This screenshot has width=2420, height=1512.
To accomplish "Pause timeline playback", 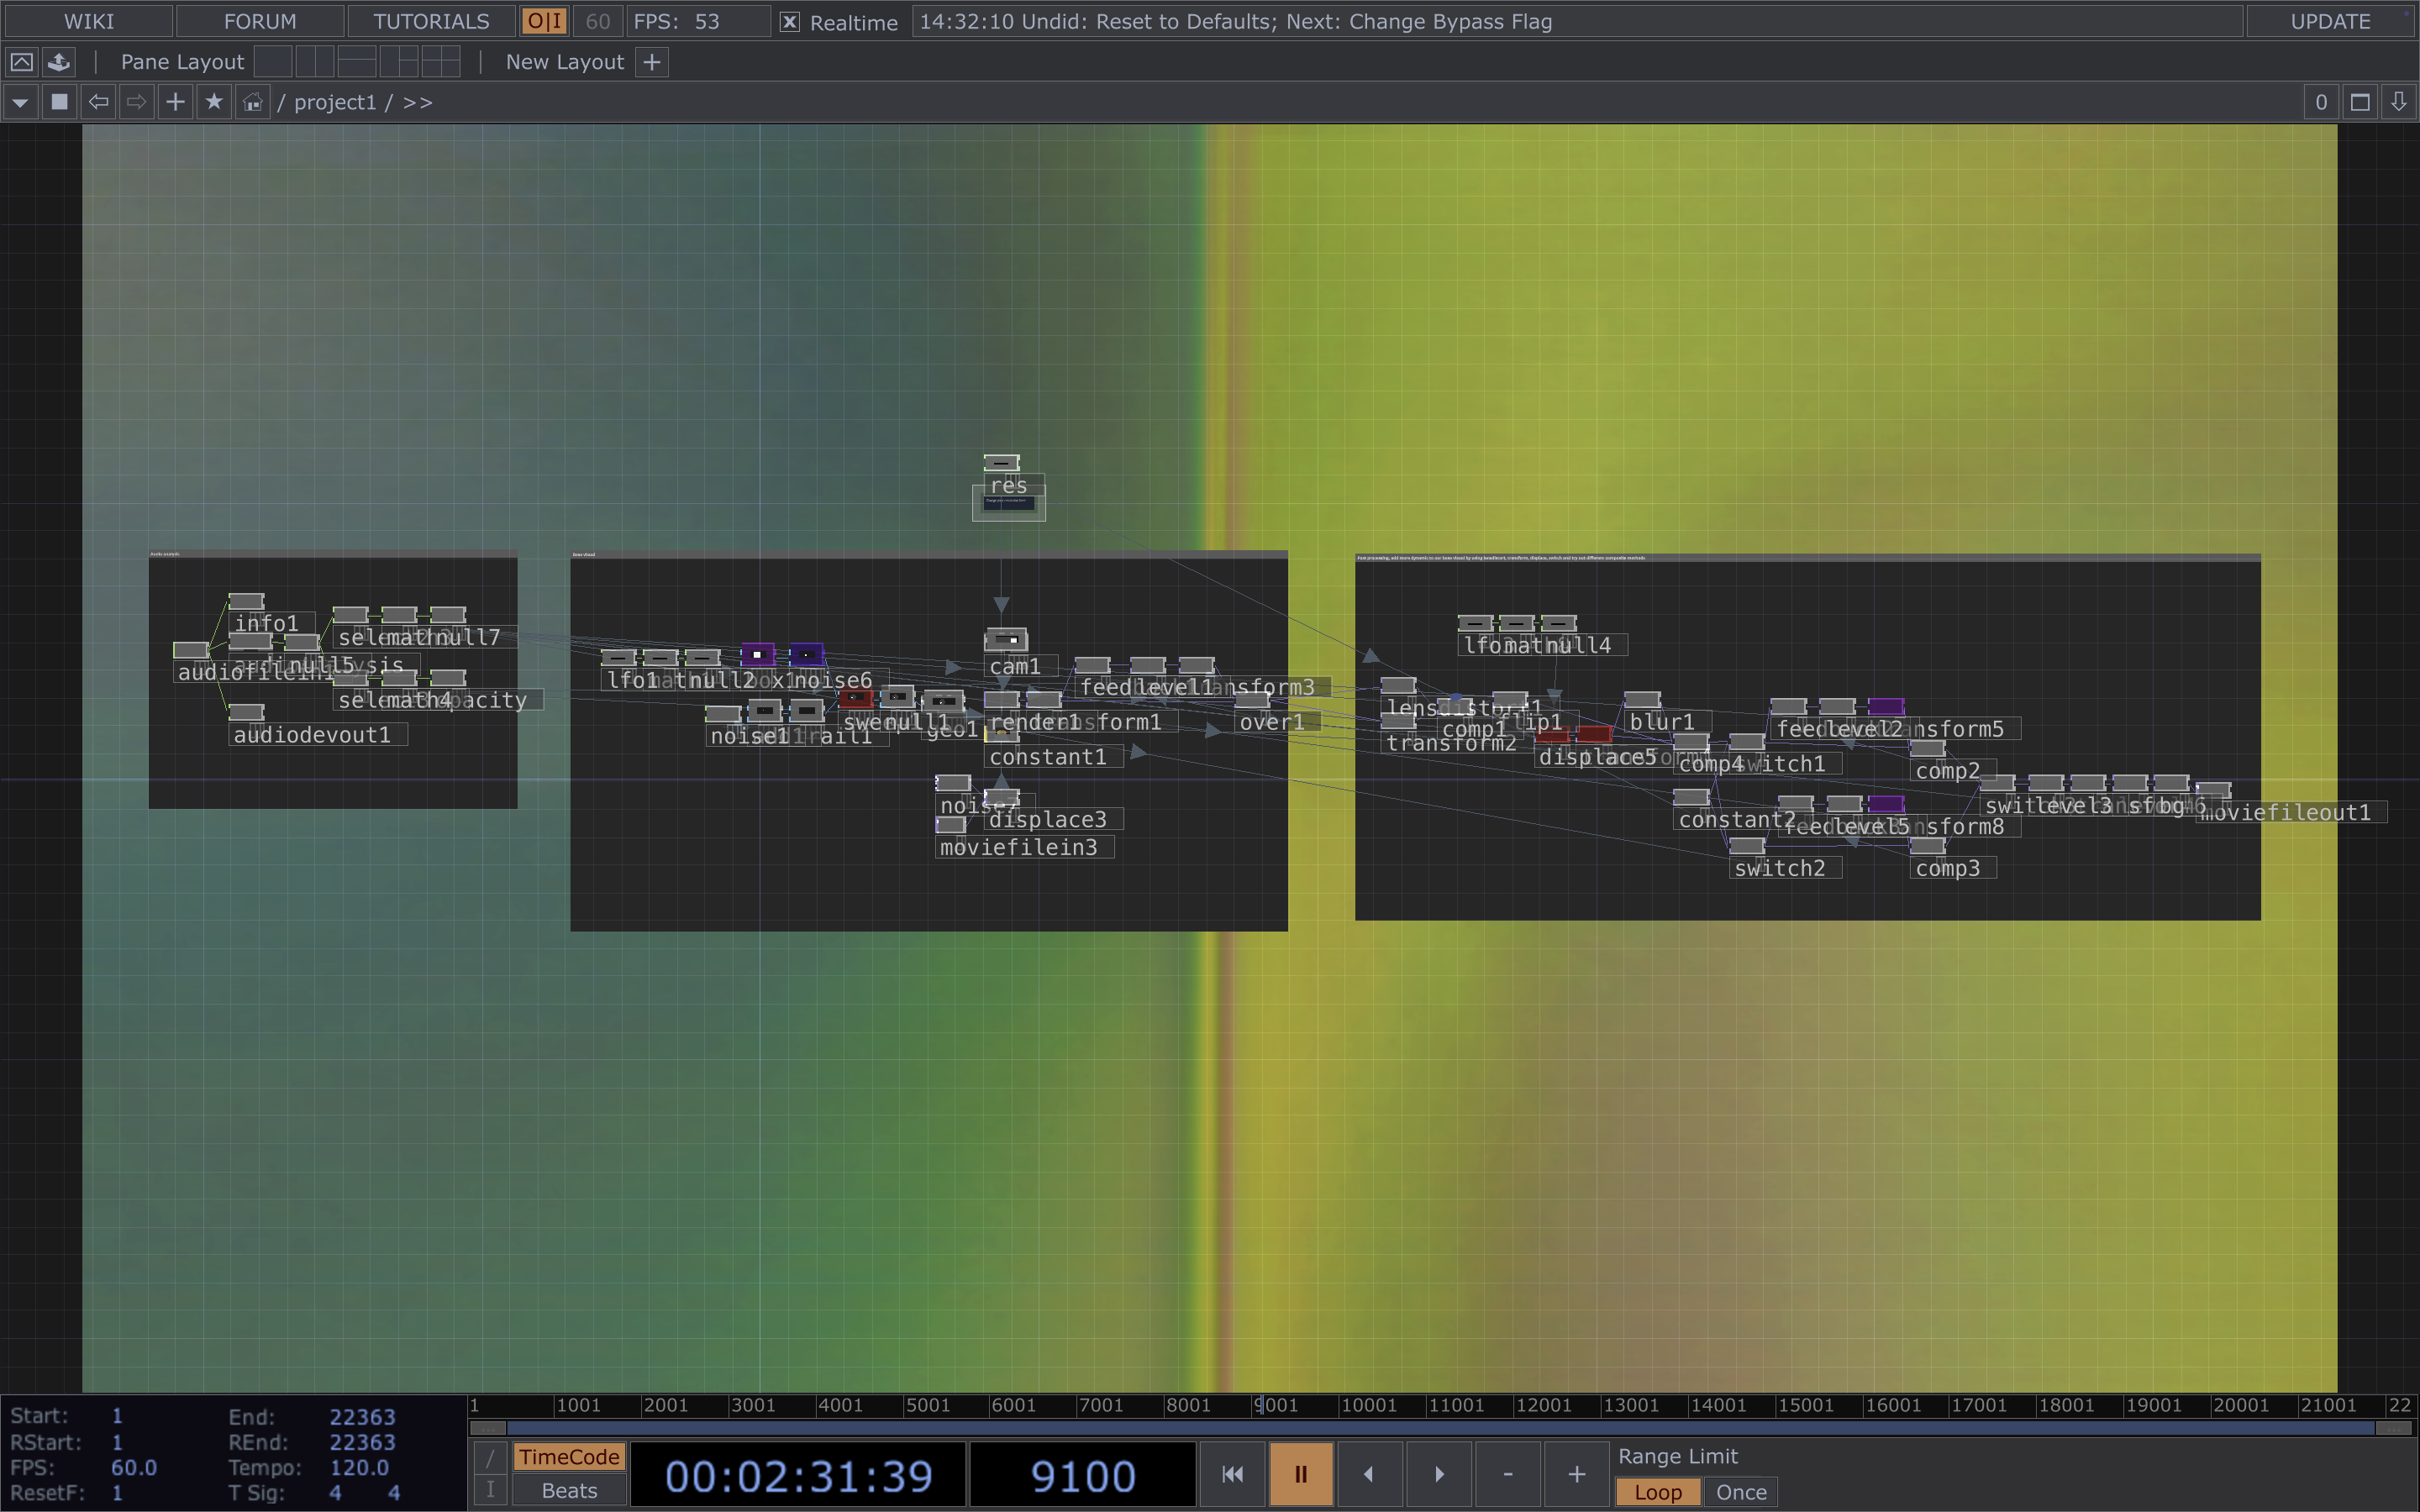I will coord(1300,1473).
